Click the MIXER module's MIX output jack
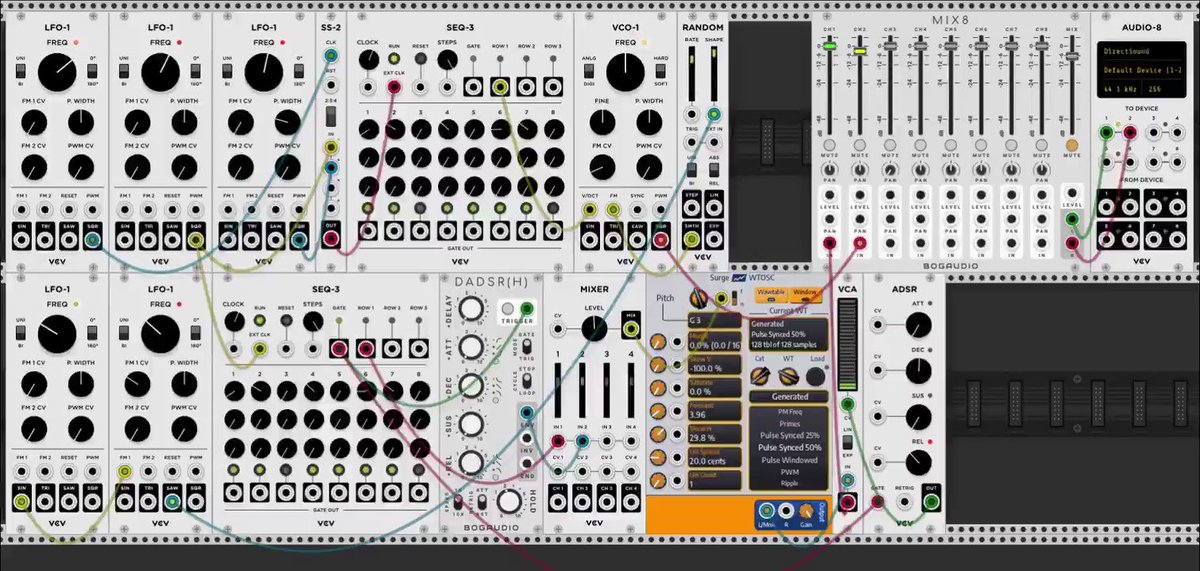 pyautogui.click(x=631, y=329)
